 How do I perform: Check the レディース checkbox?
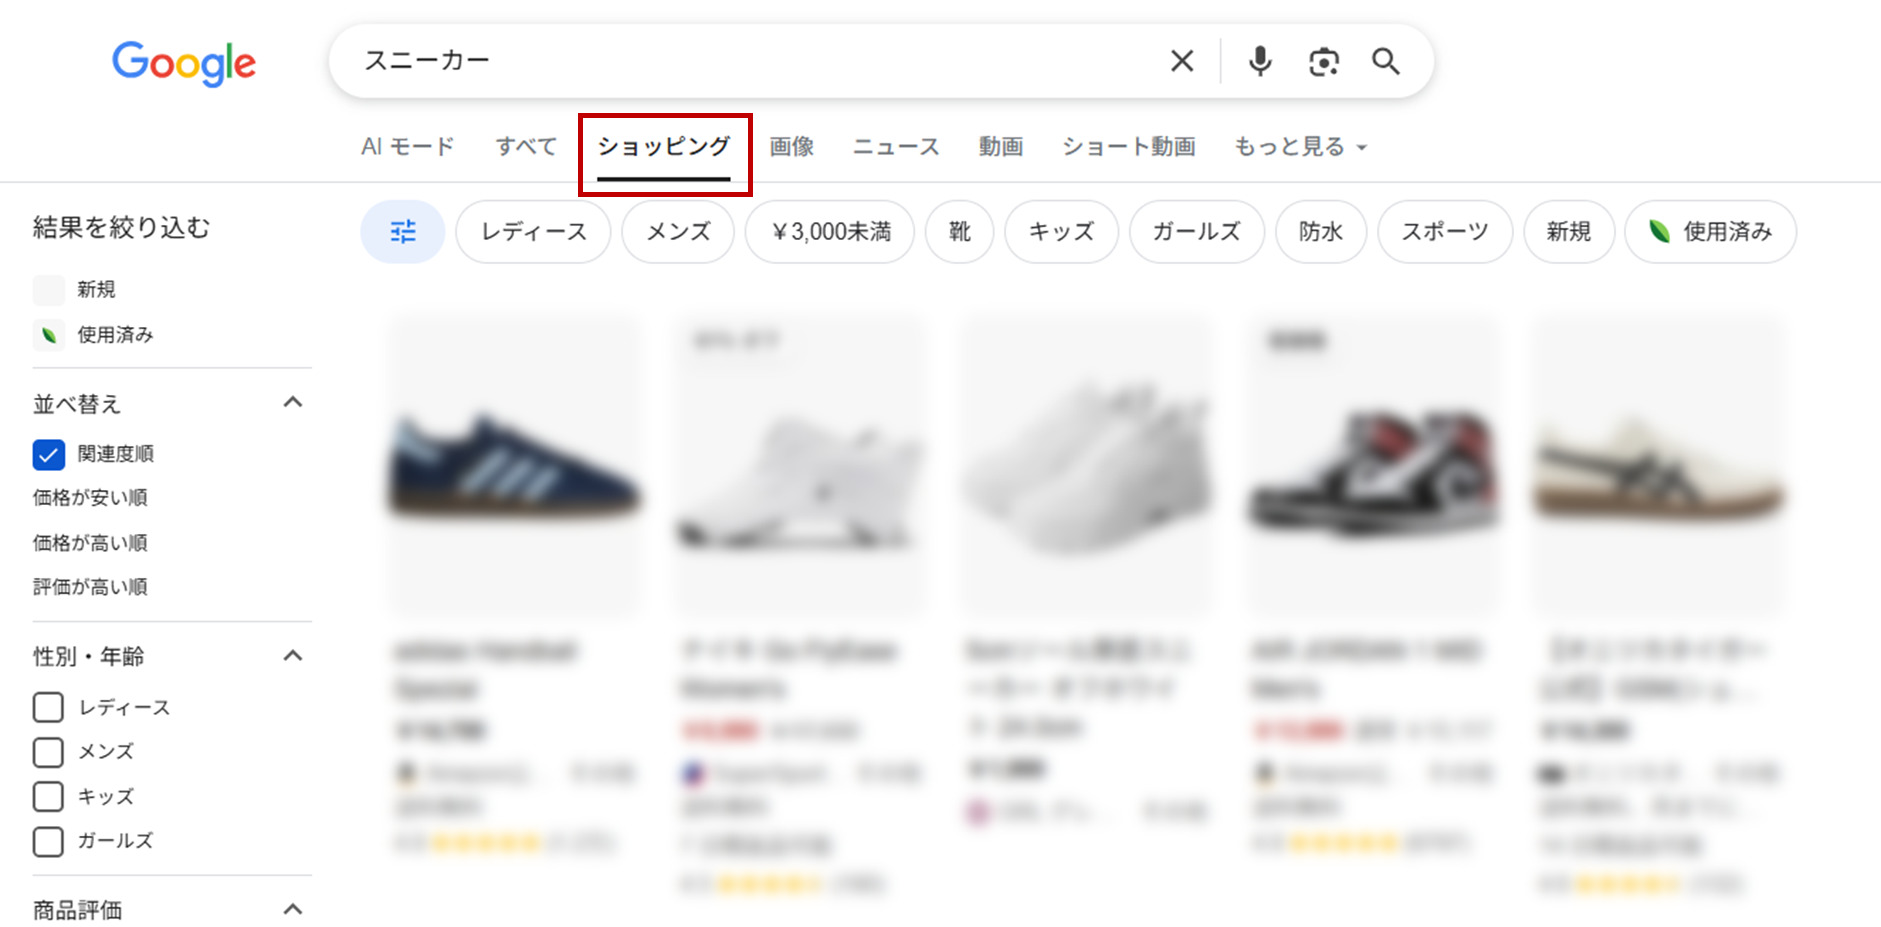click(x=48, y=707)
